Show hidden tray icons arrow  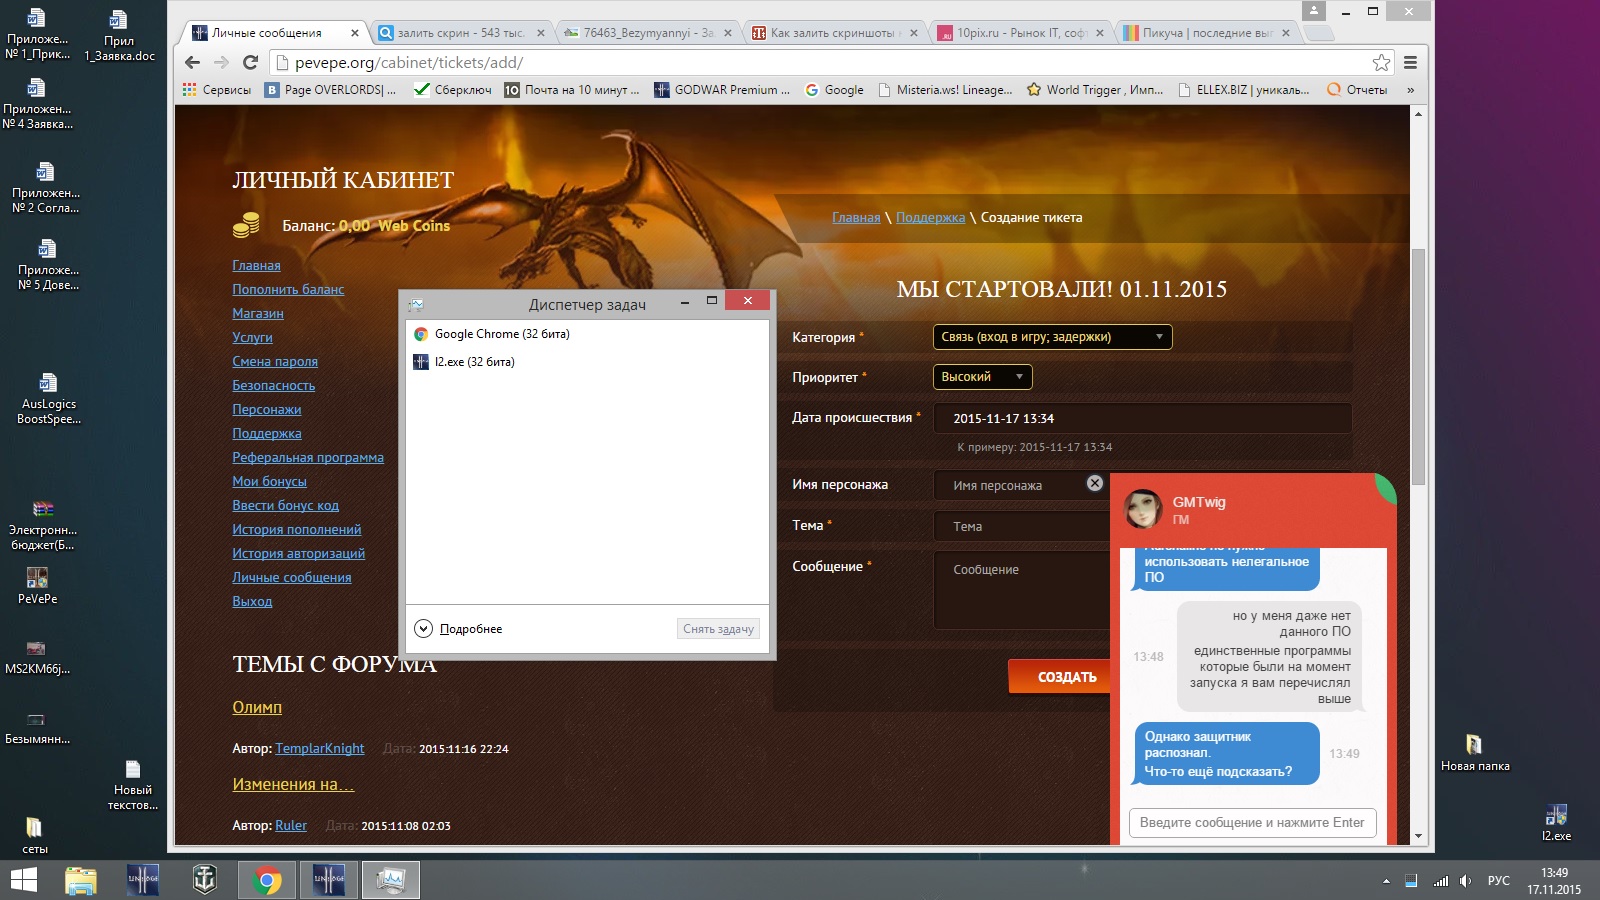coord(1386,881)
